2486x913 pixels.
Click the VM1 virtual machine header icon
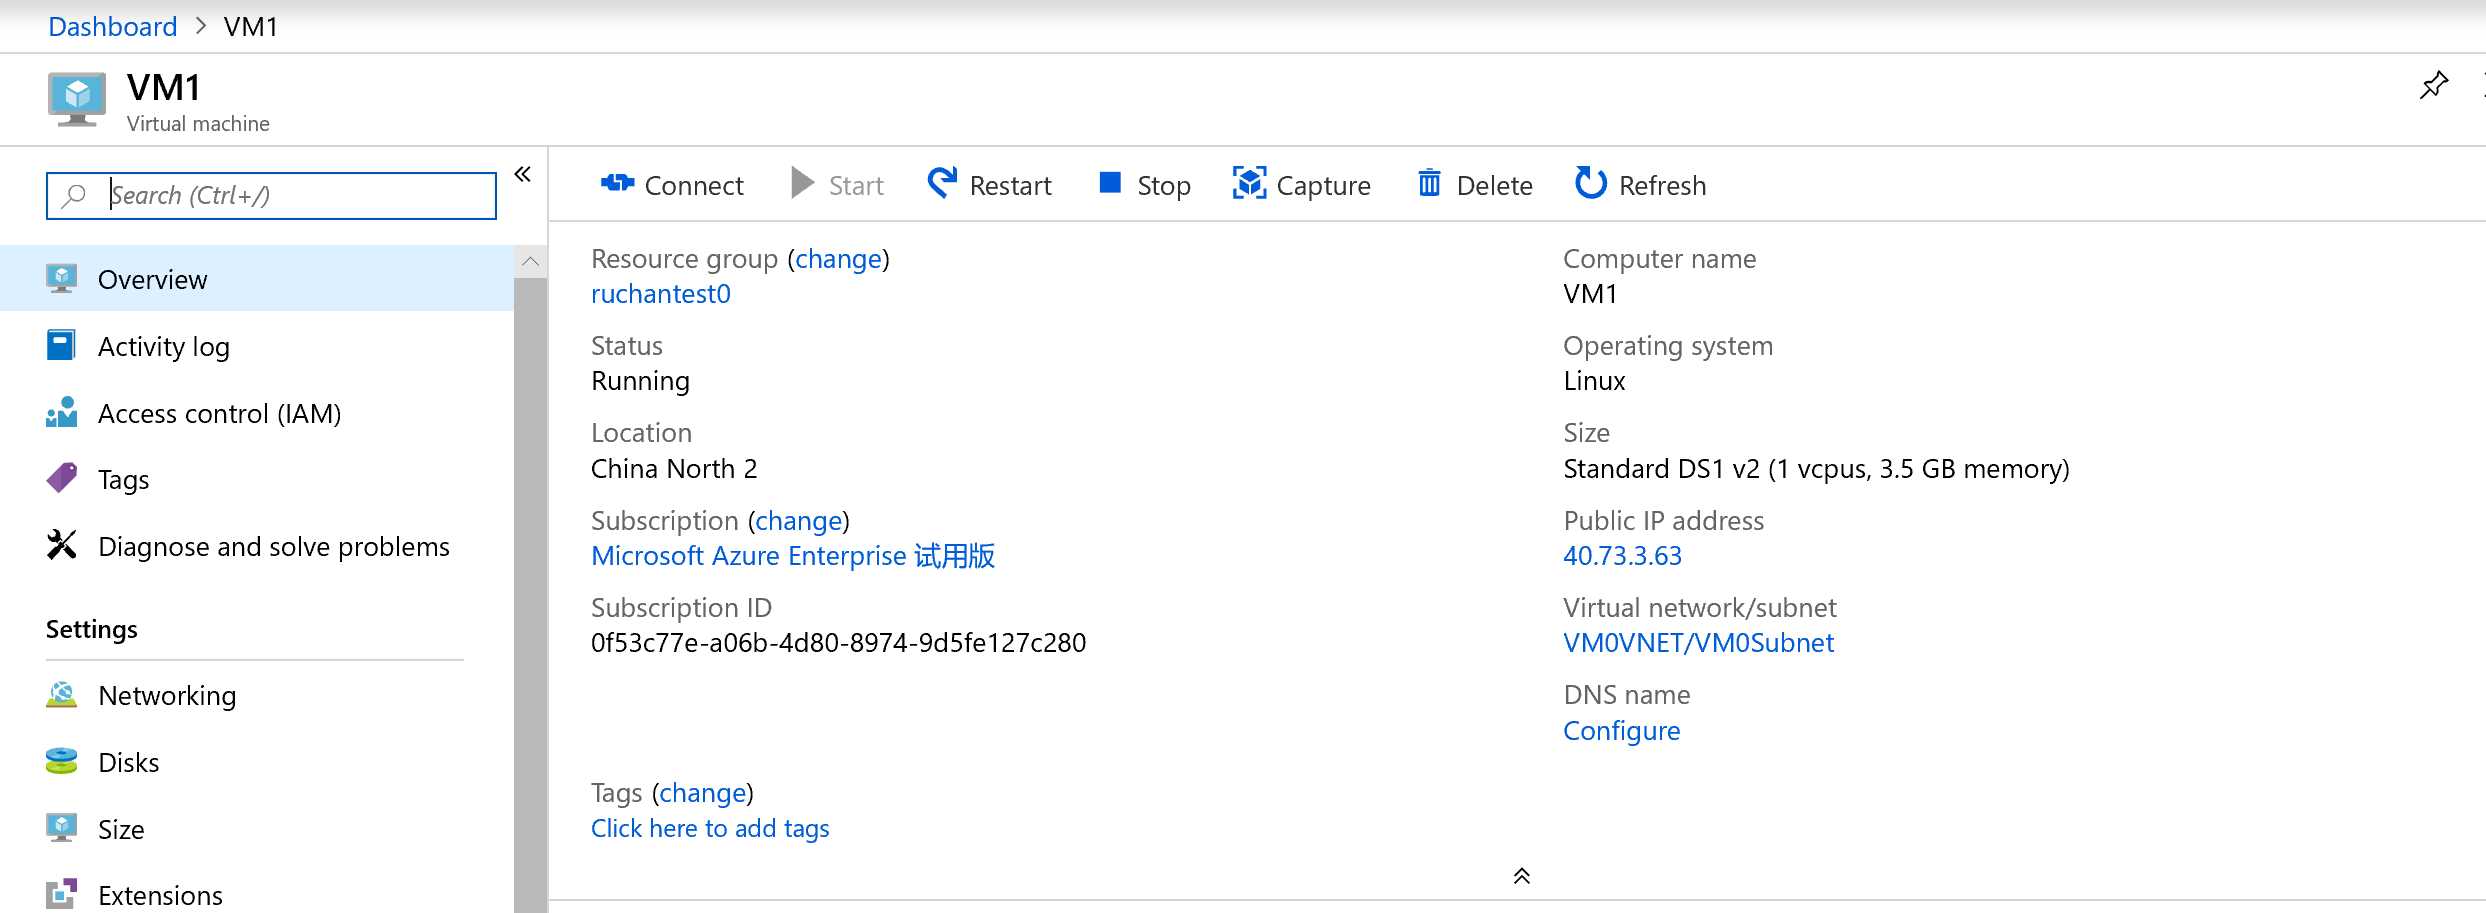coord(77,100)
